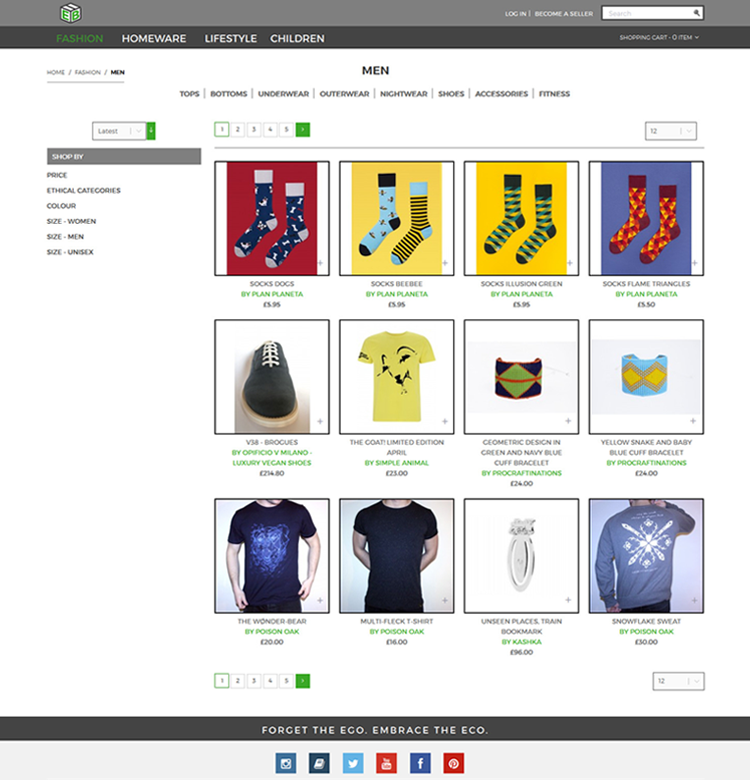Open the Pinterest page from footer
Screen dimensions: 750x780
[454, 763]
